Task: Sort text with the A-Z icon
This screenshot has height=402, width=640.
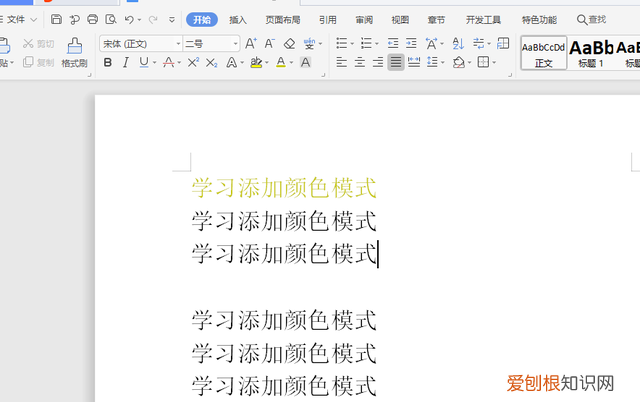Action: coord(458,43)
